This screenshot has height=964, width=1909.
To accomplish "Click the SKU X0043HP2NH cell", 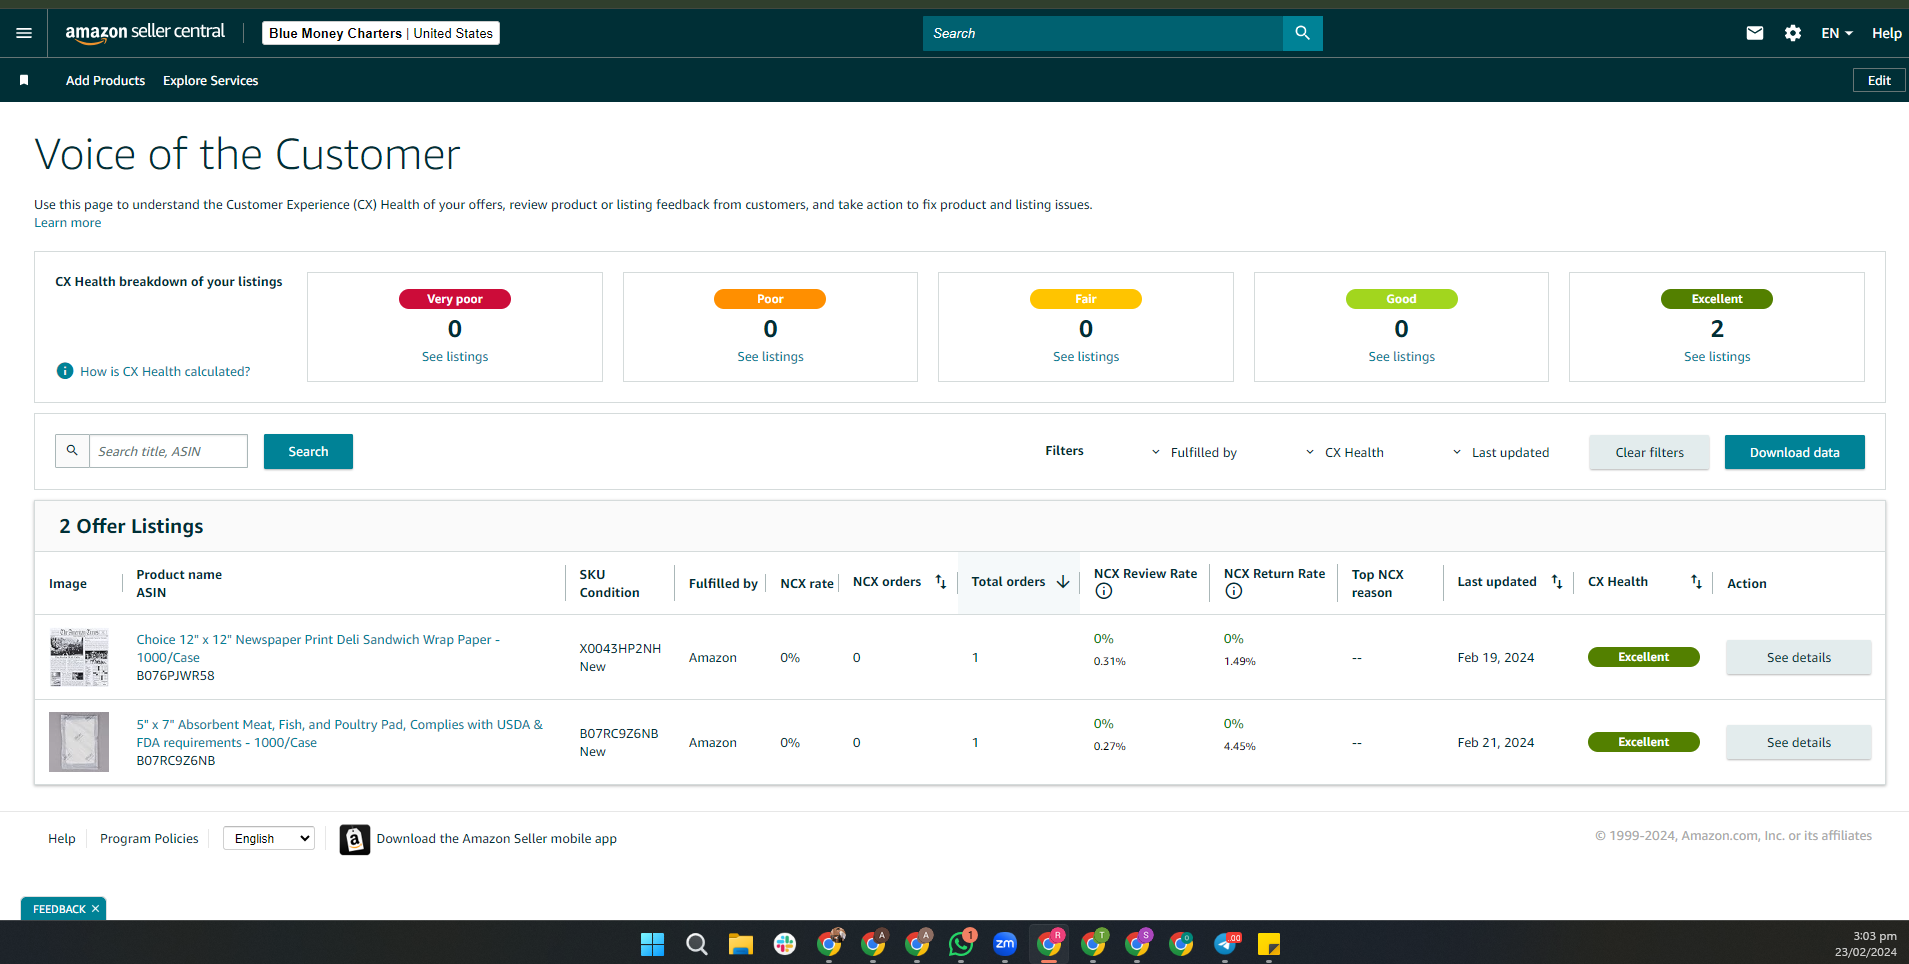I will pyautogui.click(x=620, y=648).
